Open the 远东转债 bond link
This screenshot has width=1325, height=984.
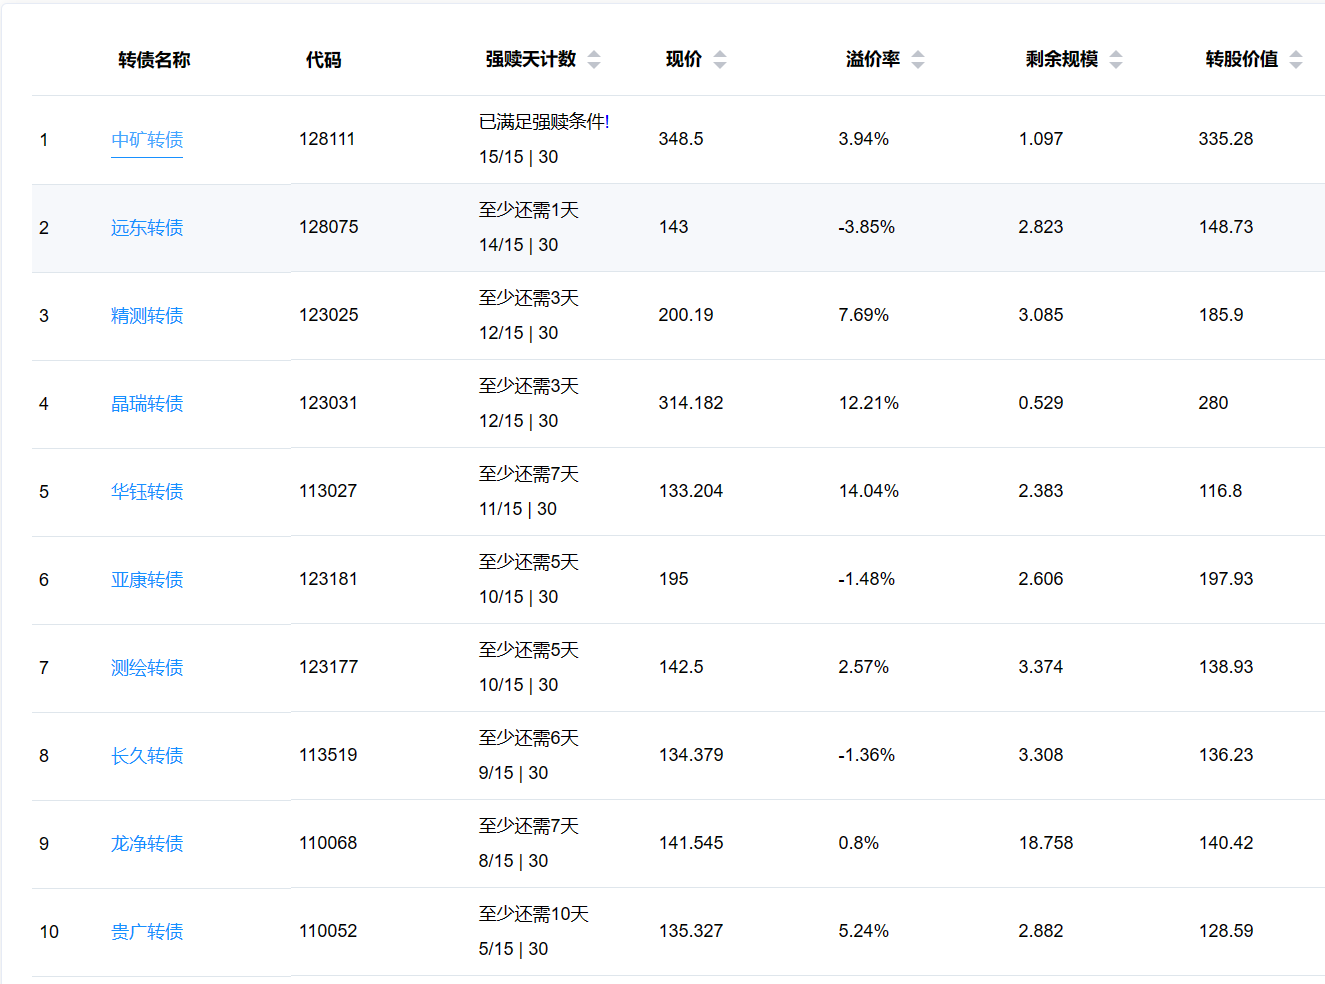(x=147, y=228)
